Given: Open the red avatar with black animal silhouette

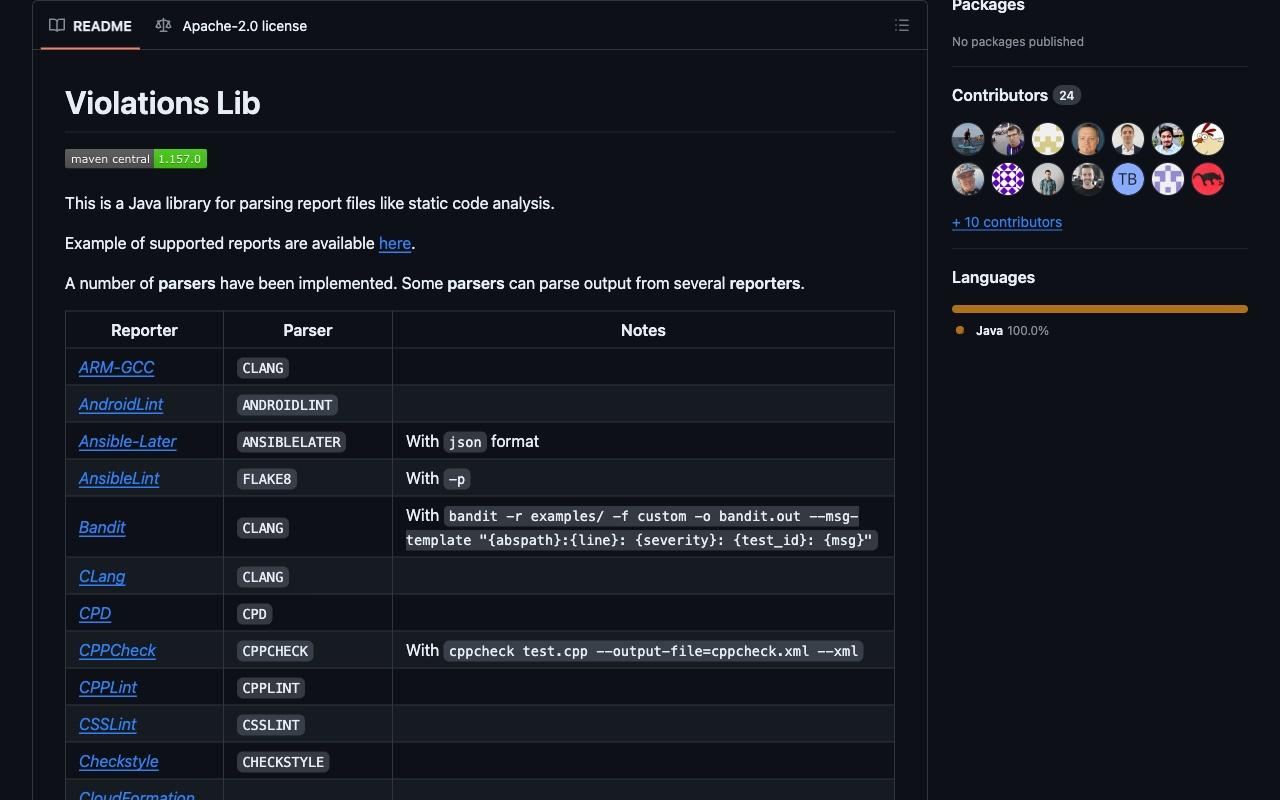Looking at the screenshot, I should coord(1208,179).
